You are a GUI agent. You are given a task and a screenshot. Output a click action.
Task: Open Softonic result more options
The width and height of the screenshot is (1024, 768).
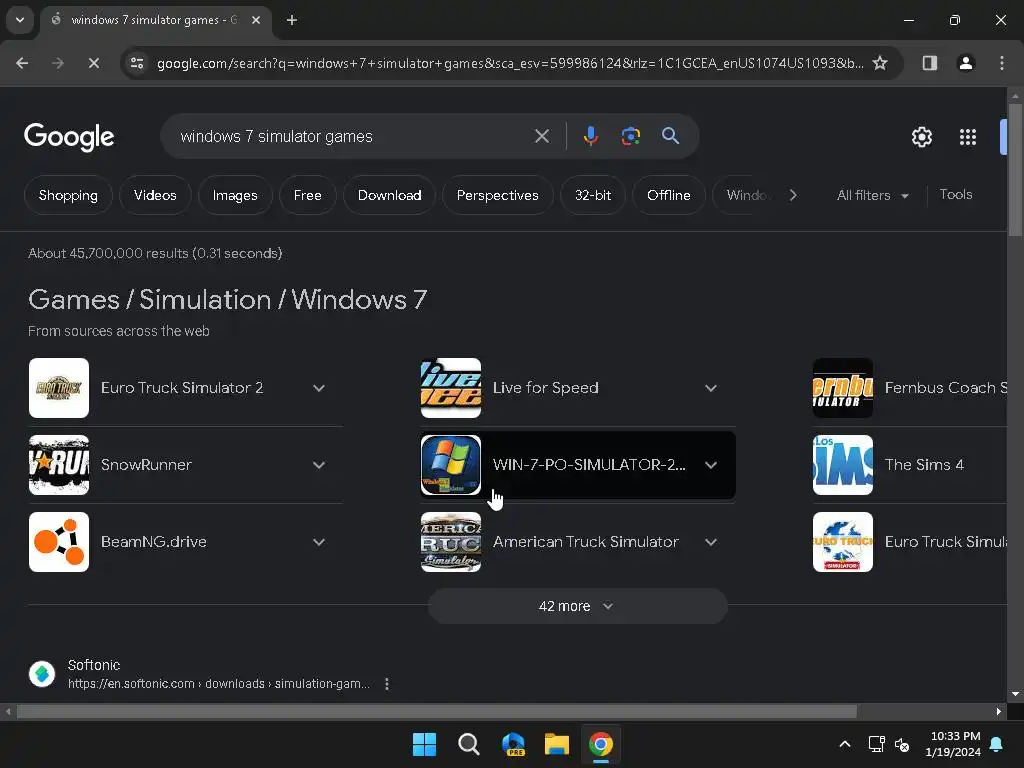click(x=387, y=684)
